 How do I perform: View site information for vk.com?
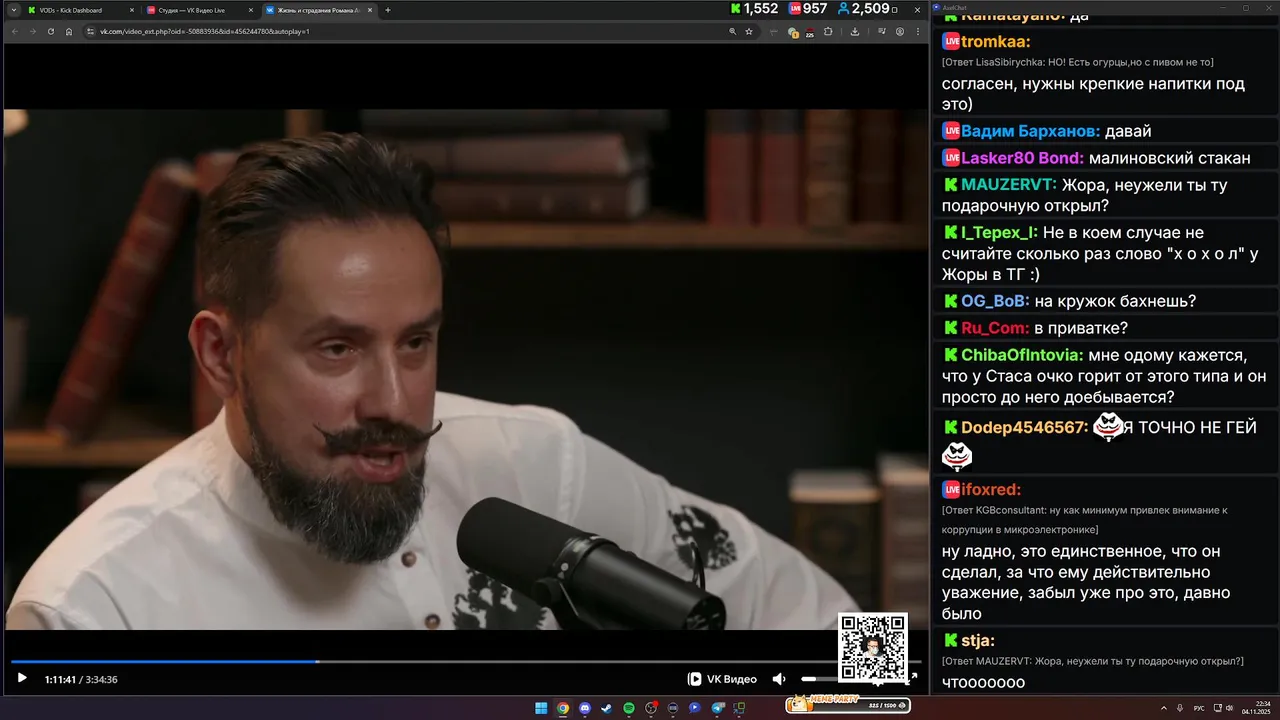(90, 31)
